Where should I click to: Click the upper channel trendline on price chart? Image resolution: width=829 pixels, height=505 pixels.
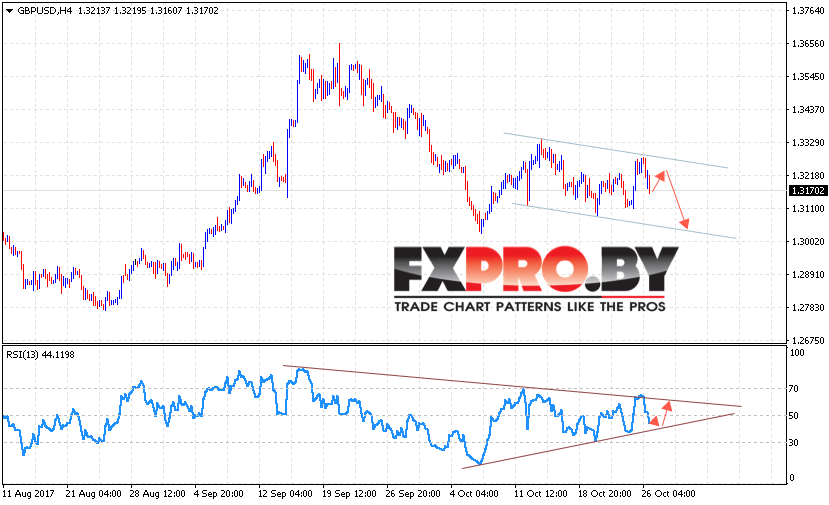615,150
